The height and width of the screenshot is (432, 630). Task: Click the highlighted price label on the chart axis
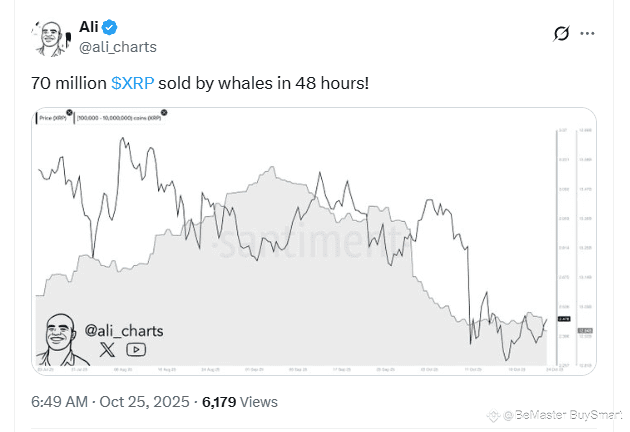(x=563, y=319)
